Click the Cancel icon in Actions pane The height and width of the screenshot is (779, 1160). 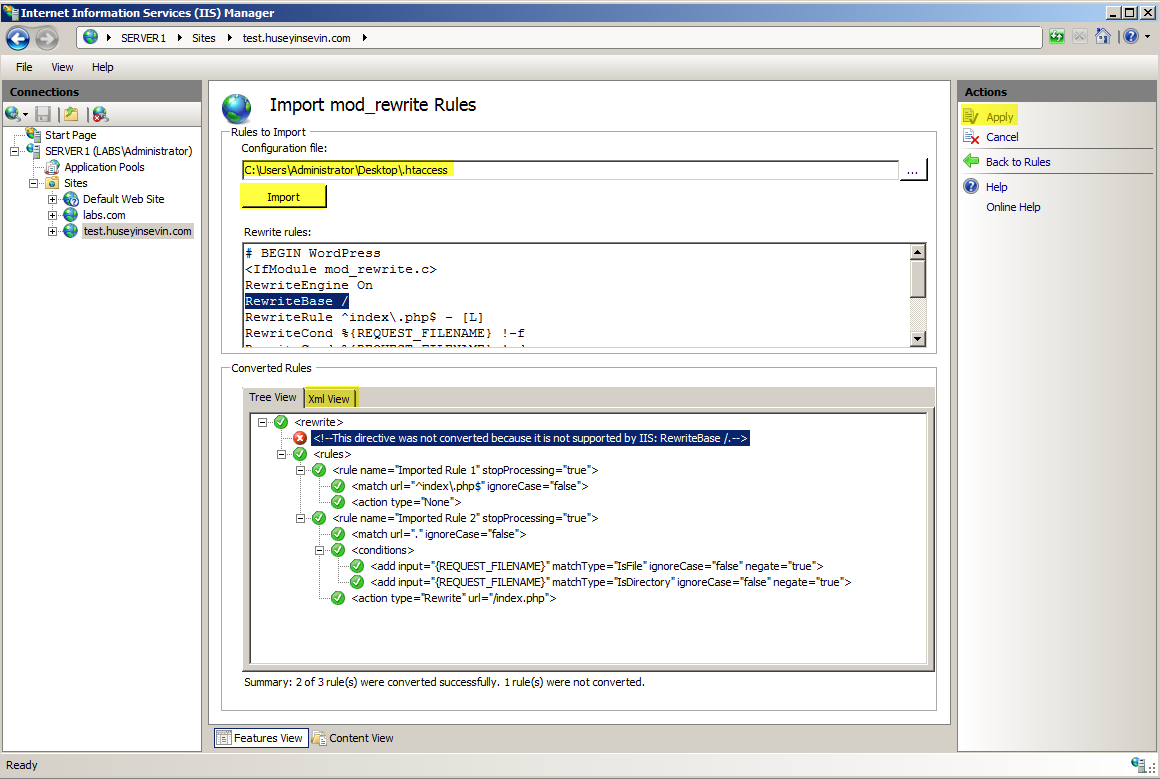click(971, 137)
